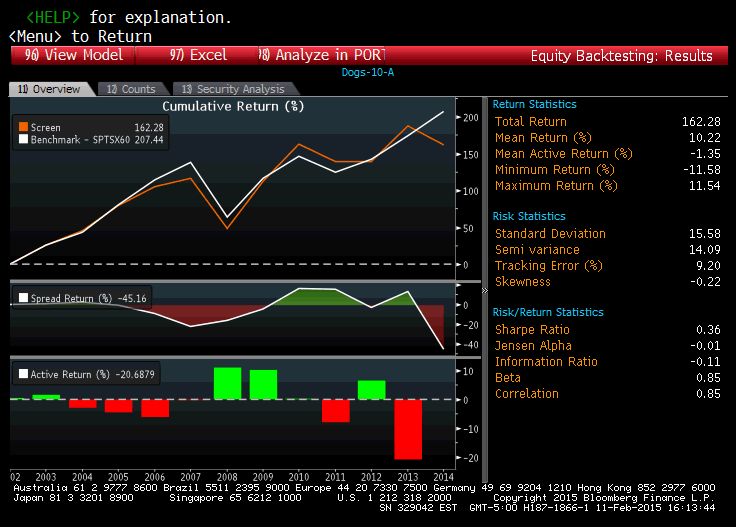Click the Dogs-10-A model name link
Image resolution: width=736 pixels, height=527 pixels.
pyautogui.click(x=368, y=72)
